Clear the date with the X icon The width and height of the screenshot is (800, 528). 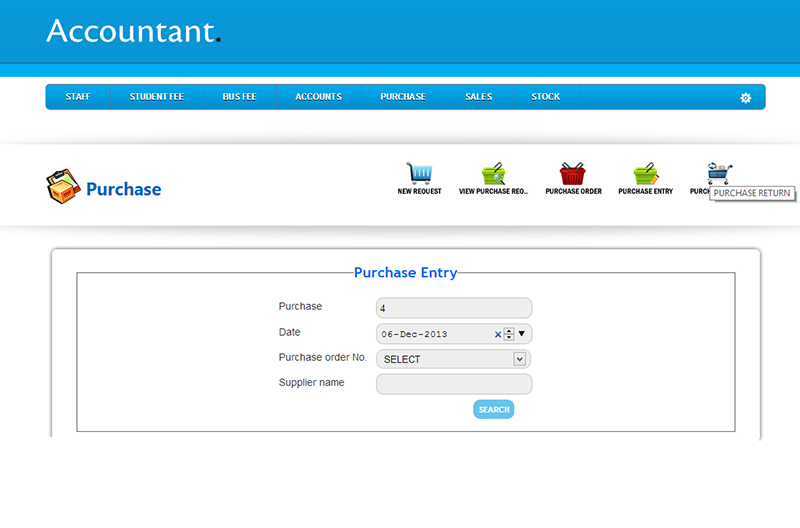(498, 334)
